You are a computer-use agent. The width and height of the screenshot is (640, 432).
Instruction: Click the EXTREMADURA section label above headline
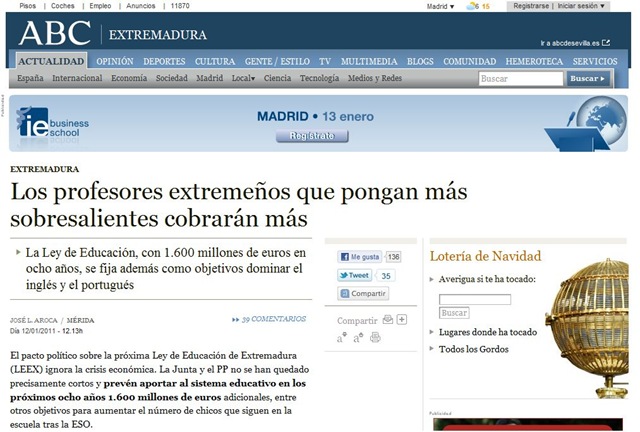[44, 169]
